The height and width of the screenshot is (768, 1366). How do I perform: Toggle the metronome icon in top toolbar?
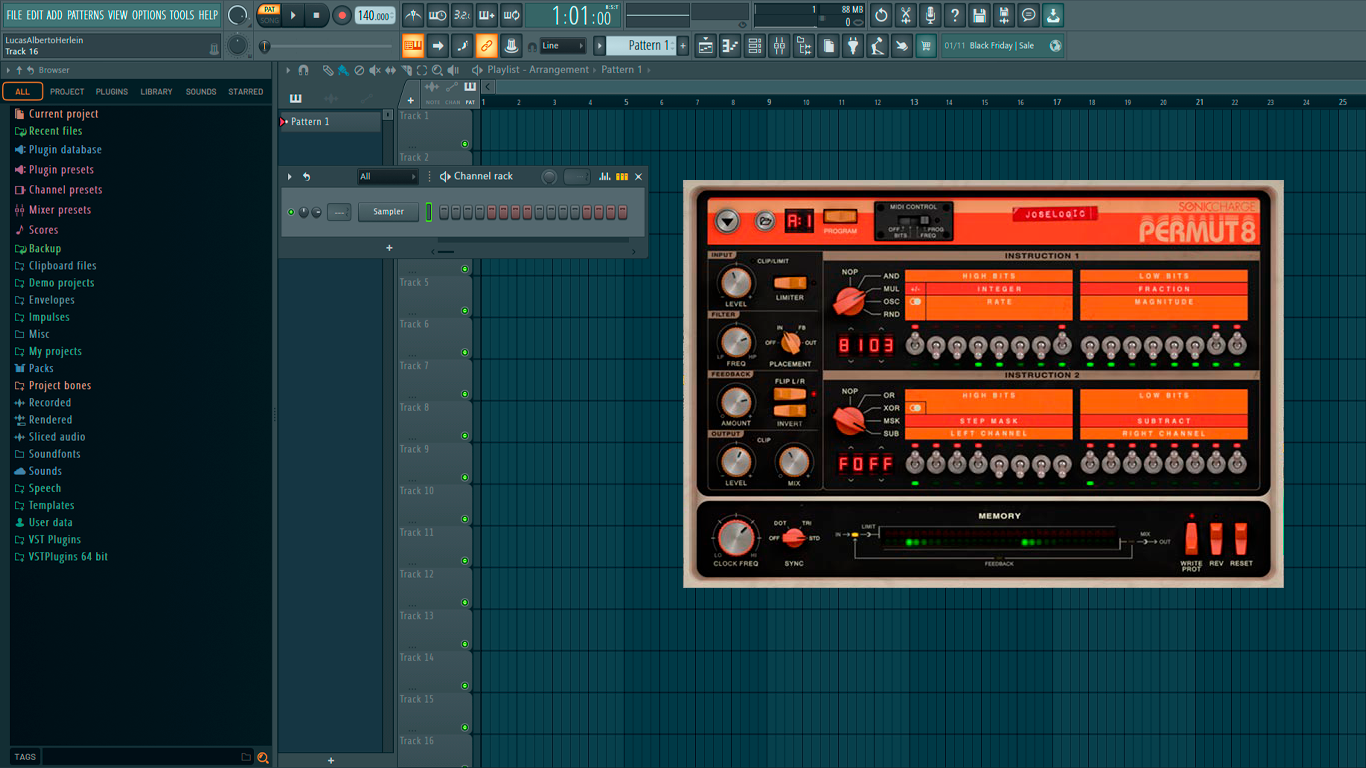(413, 15)
